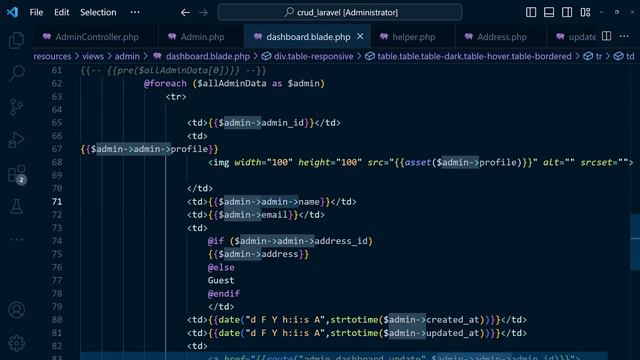This screenshot has height=360, width=640.
Task: Click the dashboard.blade.php breadcrumb
Action: (x=207, y=56)
